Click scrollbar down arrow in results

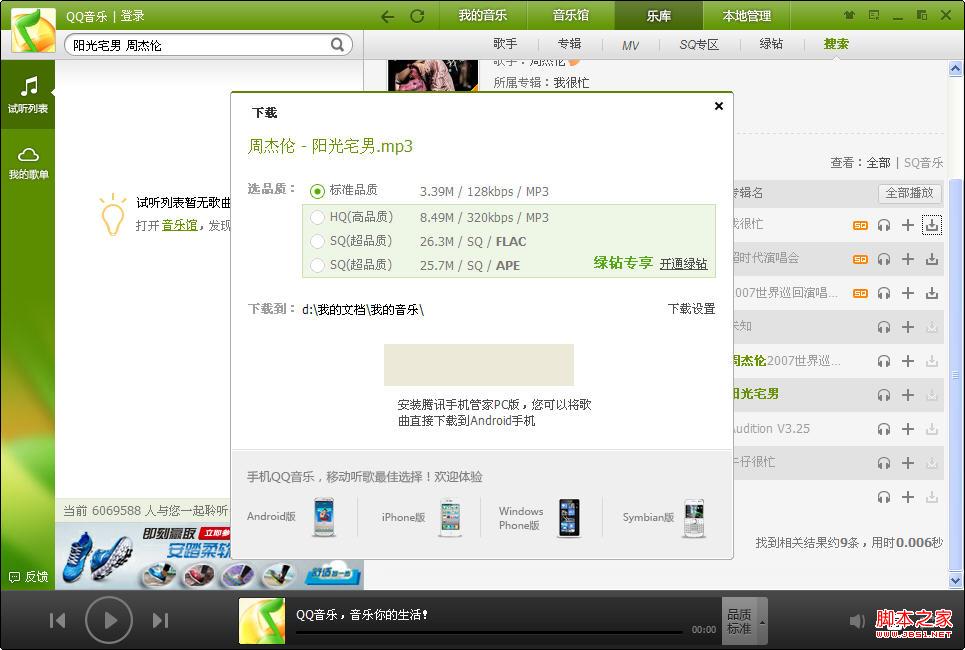click(955, 580)
